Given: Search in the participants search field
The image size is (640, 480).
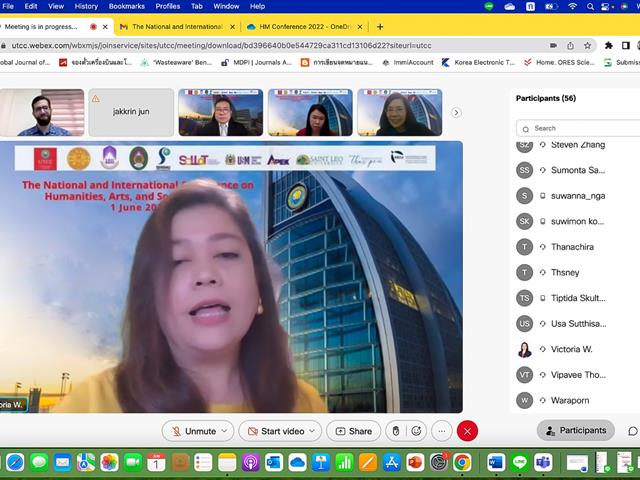Looking at the screenshot, I should pos(578,128).
